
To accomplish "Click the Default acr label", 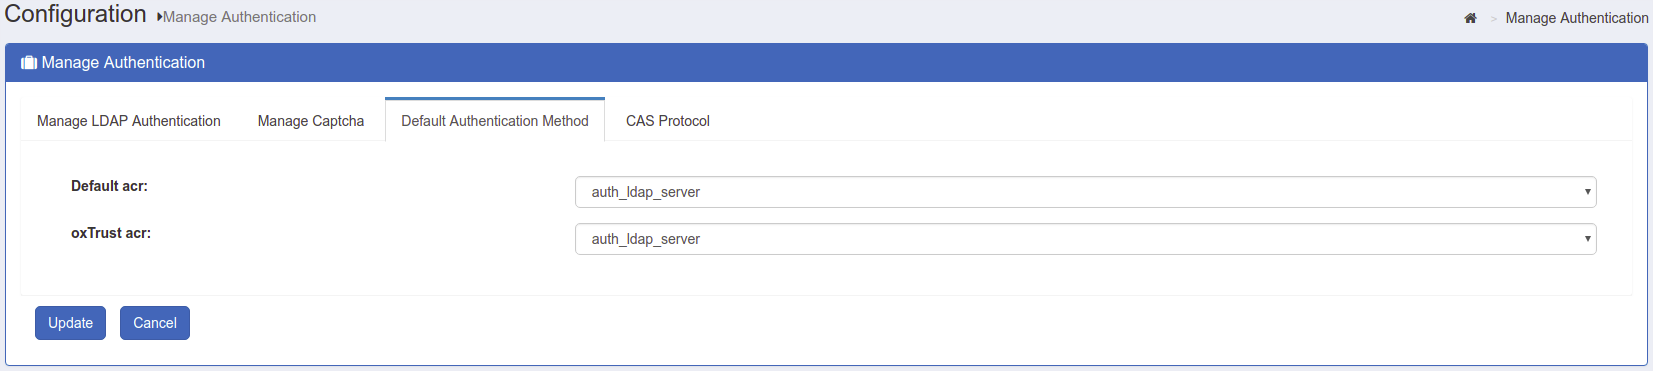I will [x=109, y=186].
